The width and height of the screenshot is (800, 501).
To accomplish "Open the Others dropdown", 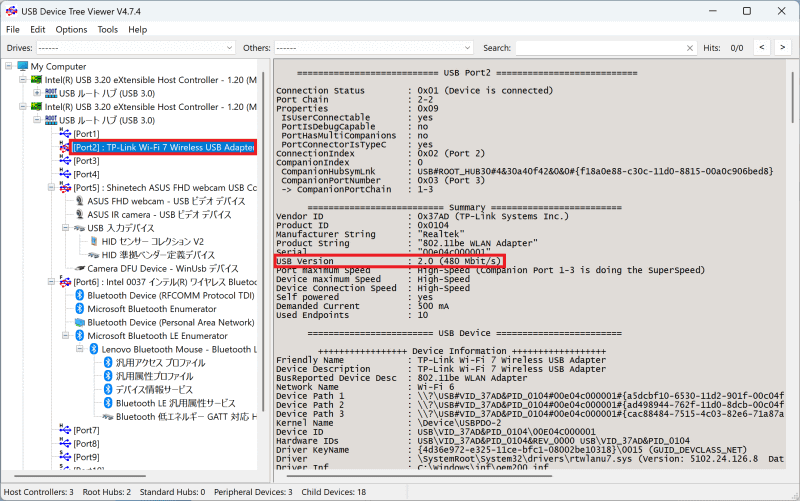I will coord(374,48).
